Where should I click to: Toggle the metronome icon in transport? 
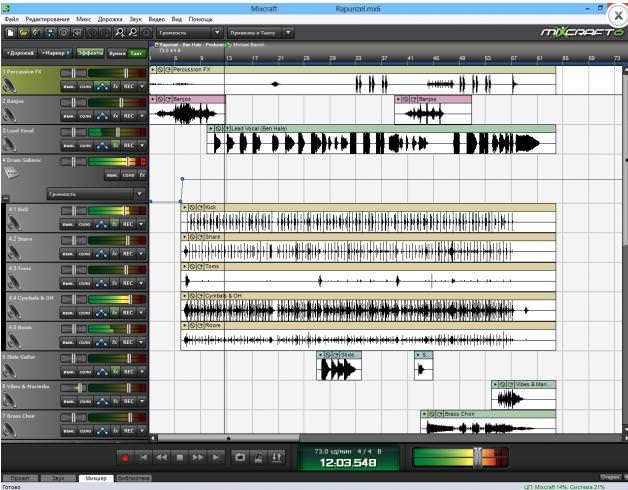[x=258, y=457]
